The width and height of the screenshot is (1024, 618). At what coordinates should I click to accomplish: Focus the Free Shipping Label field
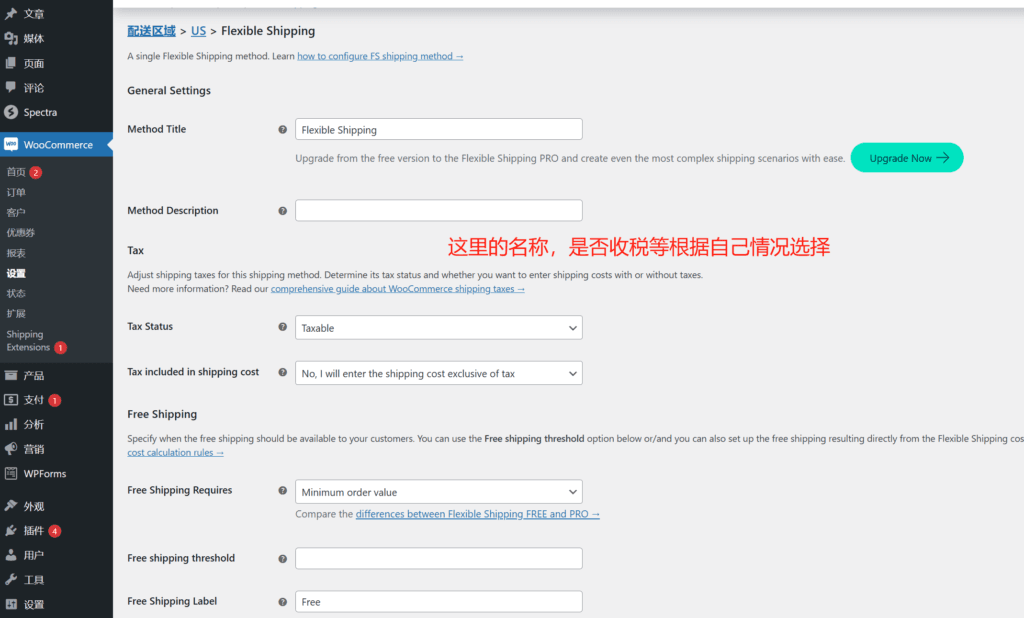point(439,602)
